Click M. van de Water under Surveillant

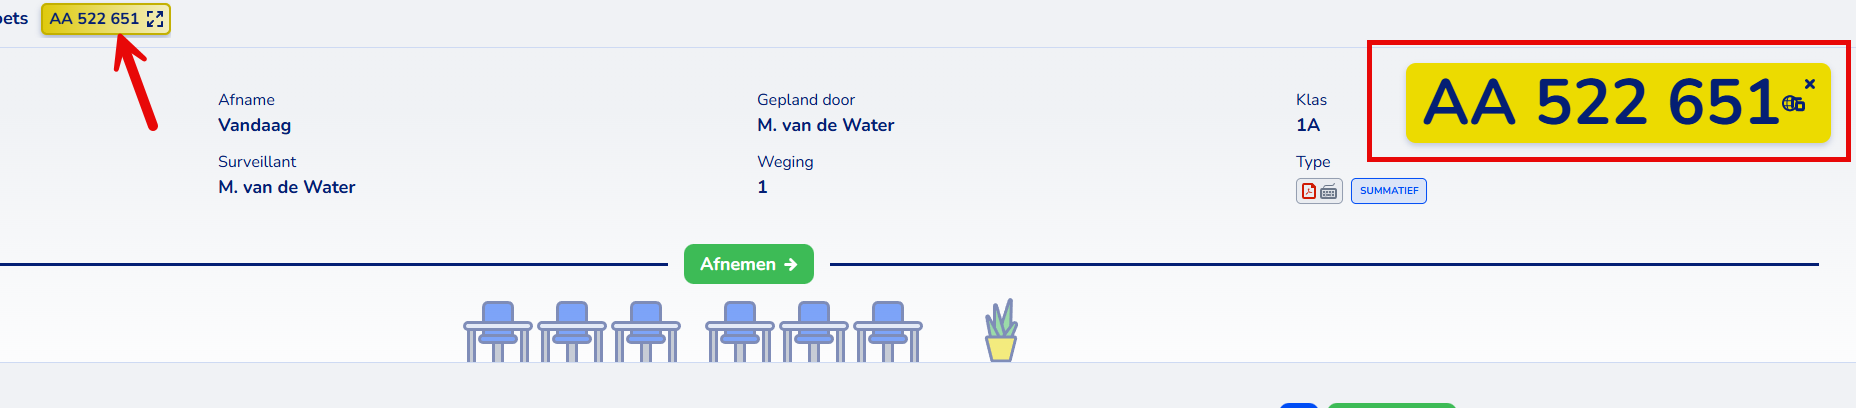click(x=287, y=187)
